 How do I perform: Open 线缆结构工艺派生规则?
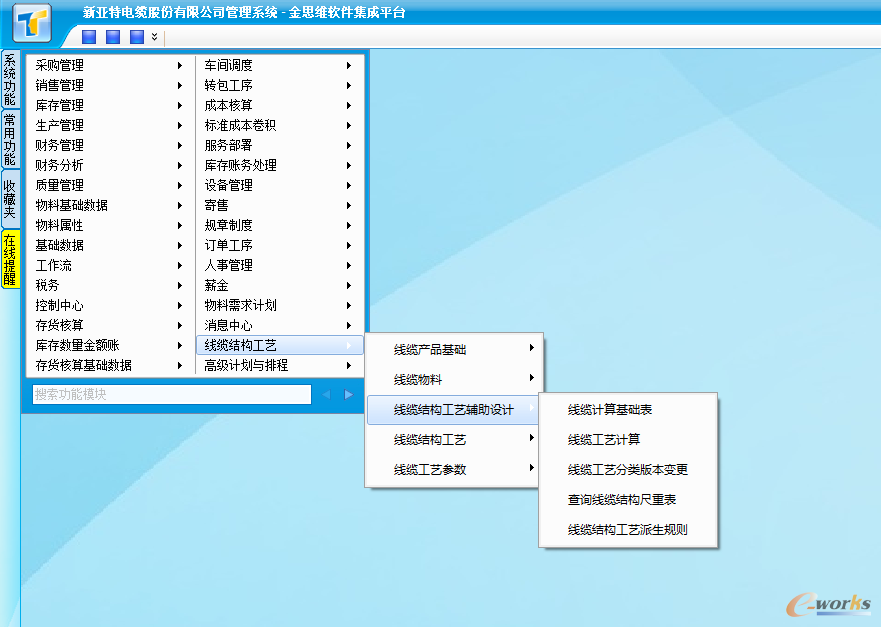(x=628, y=529)
